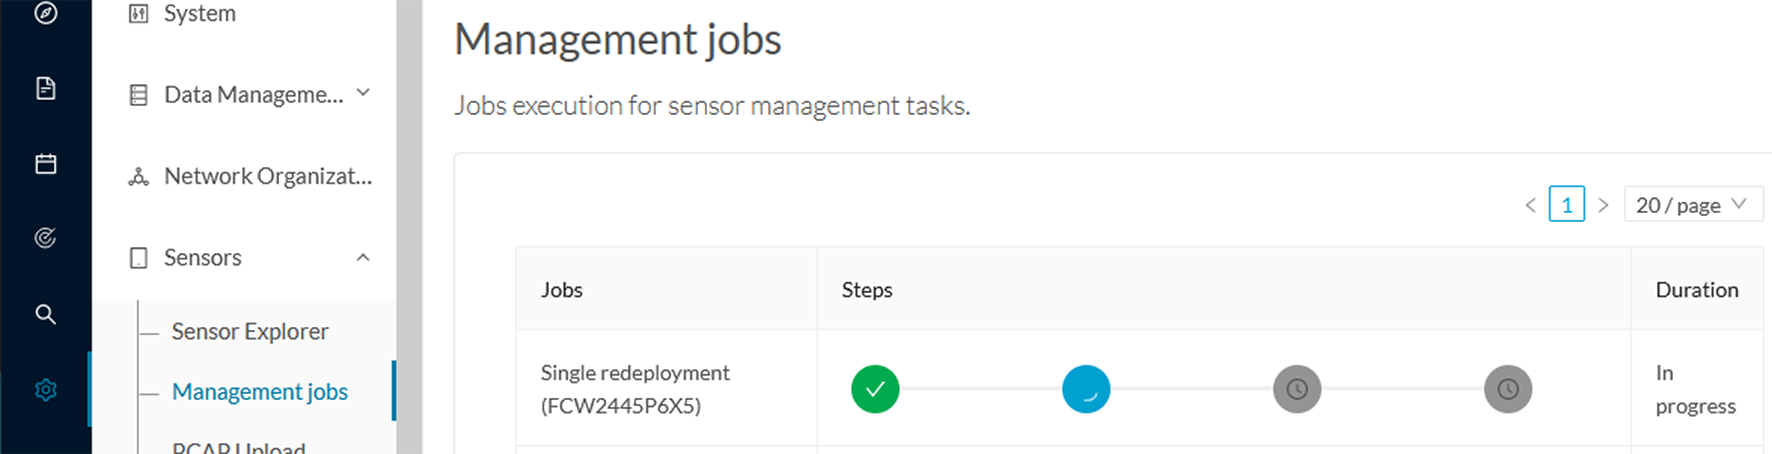Click the first gray pending clock step

click(1297, 389)
